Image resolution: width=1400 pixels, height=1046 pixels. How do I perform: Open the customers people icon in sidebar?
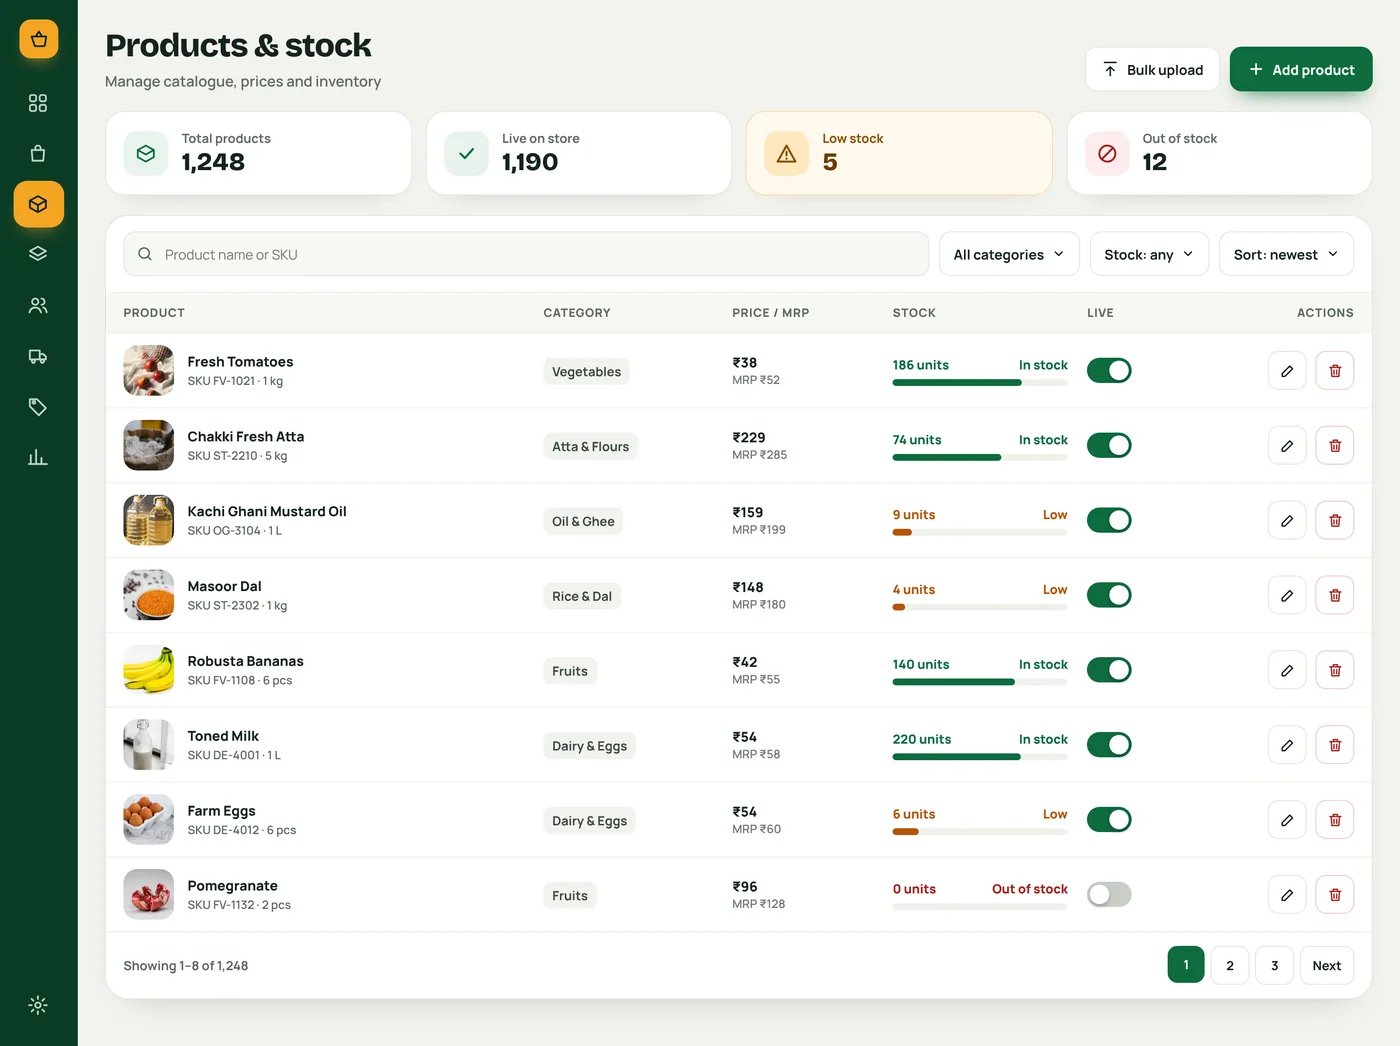(x=38, y=305)
